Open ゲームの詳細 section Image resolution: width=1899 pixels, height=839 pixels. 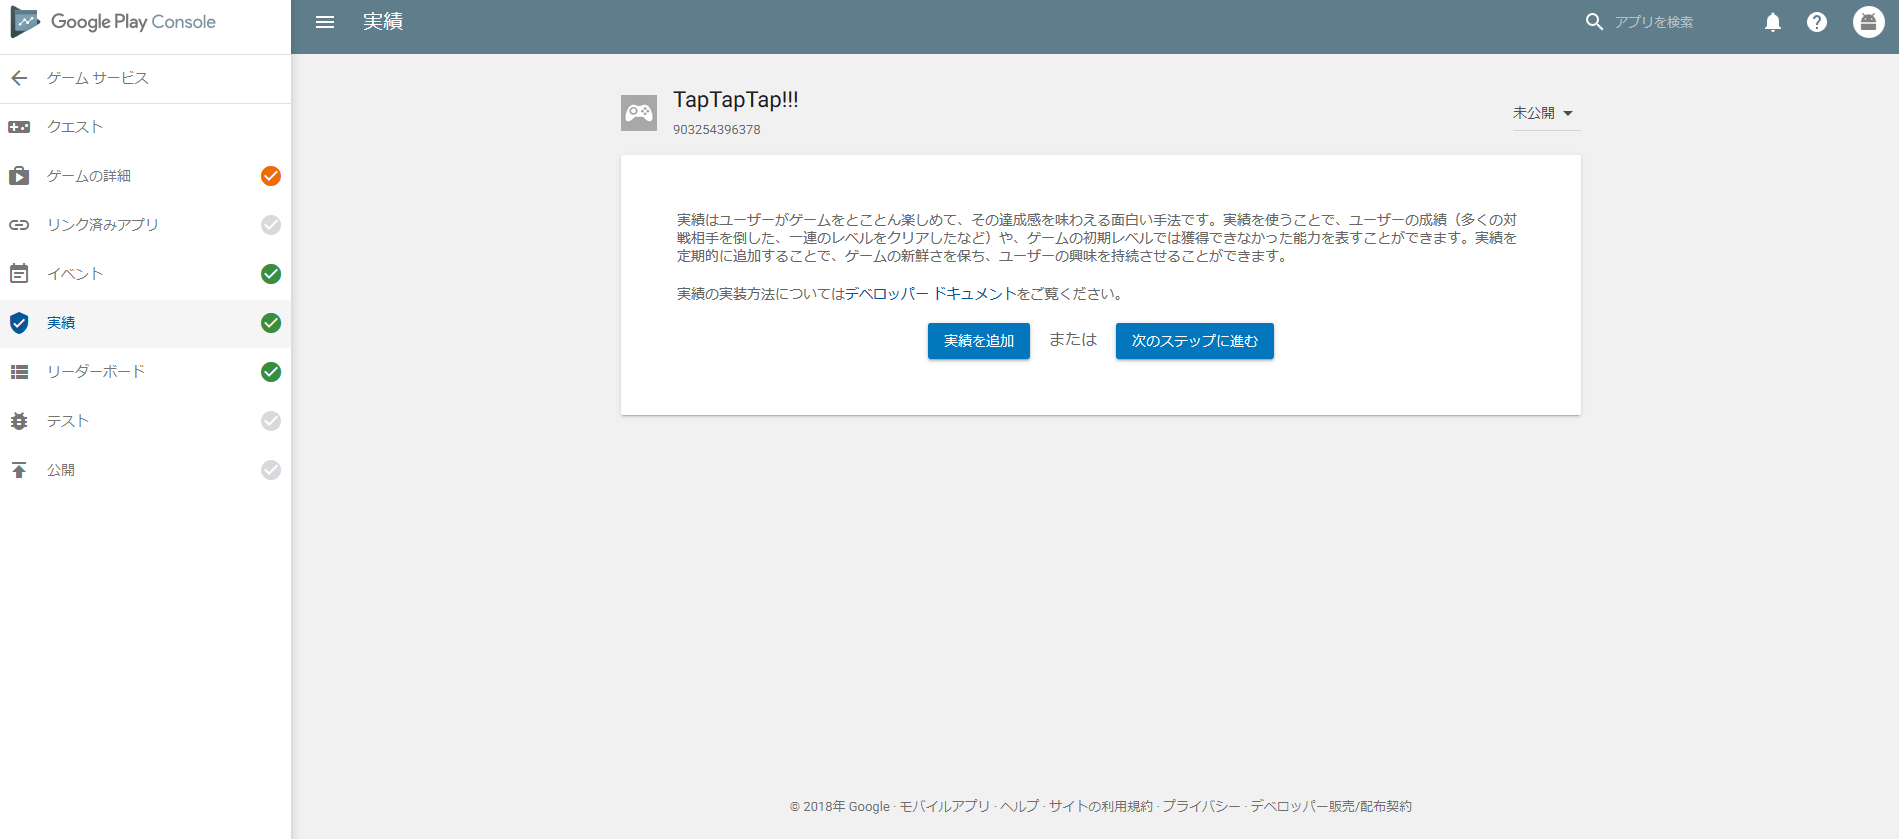[x=145, y=176]
